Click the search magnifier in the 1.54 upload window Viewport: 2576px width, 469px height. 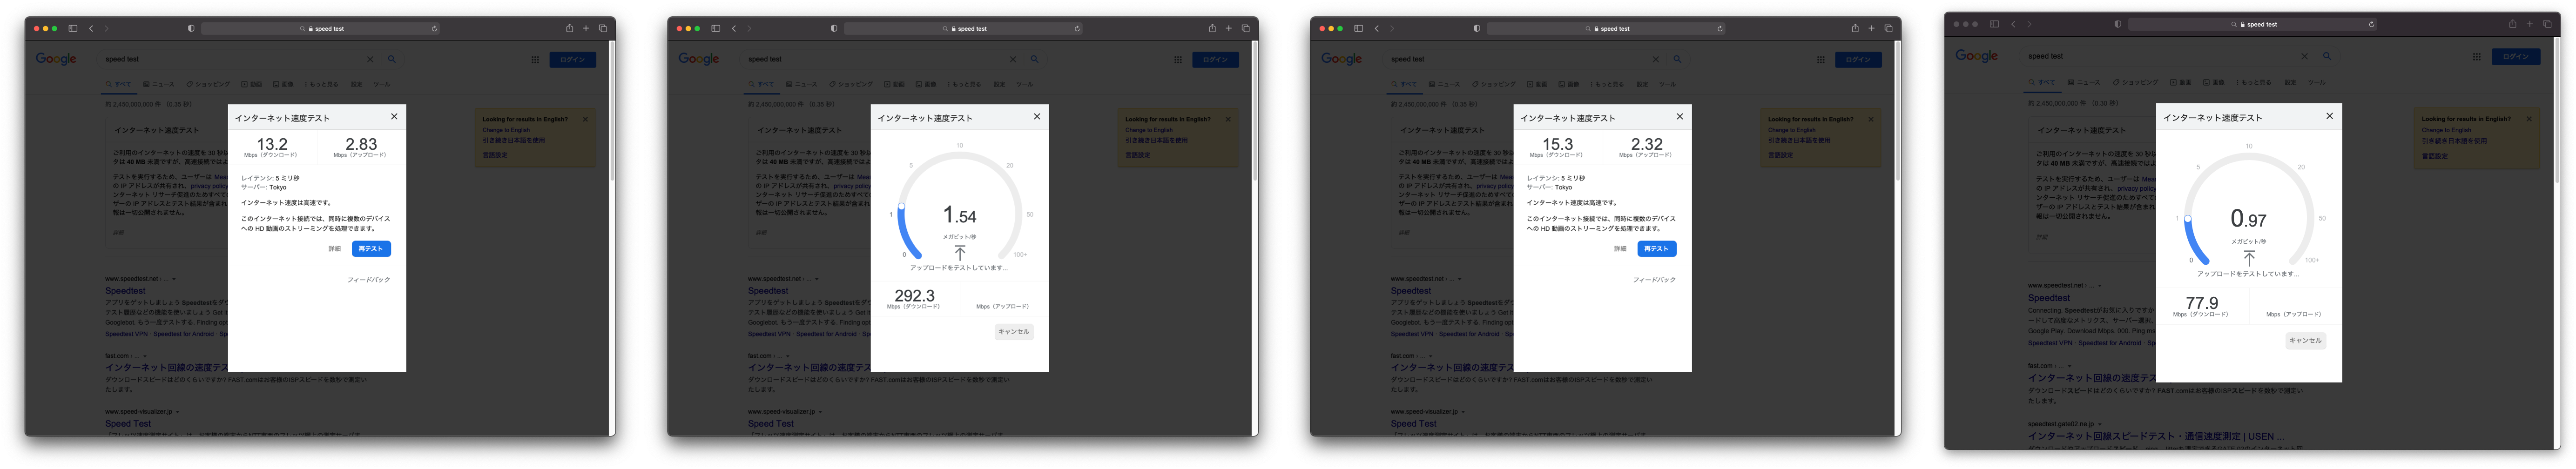1034,59
